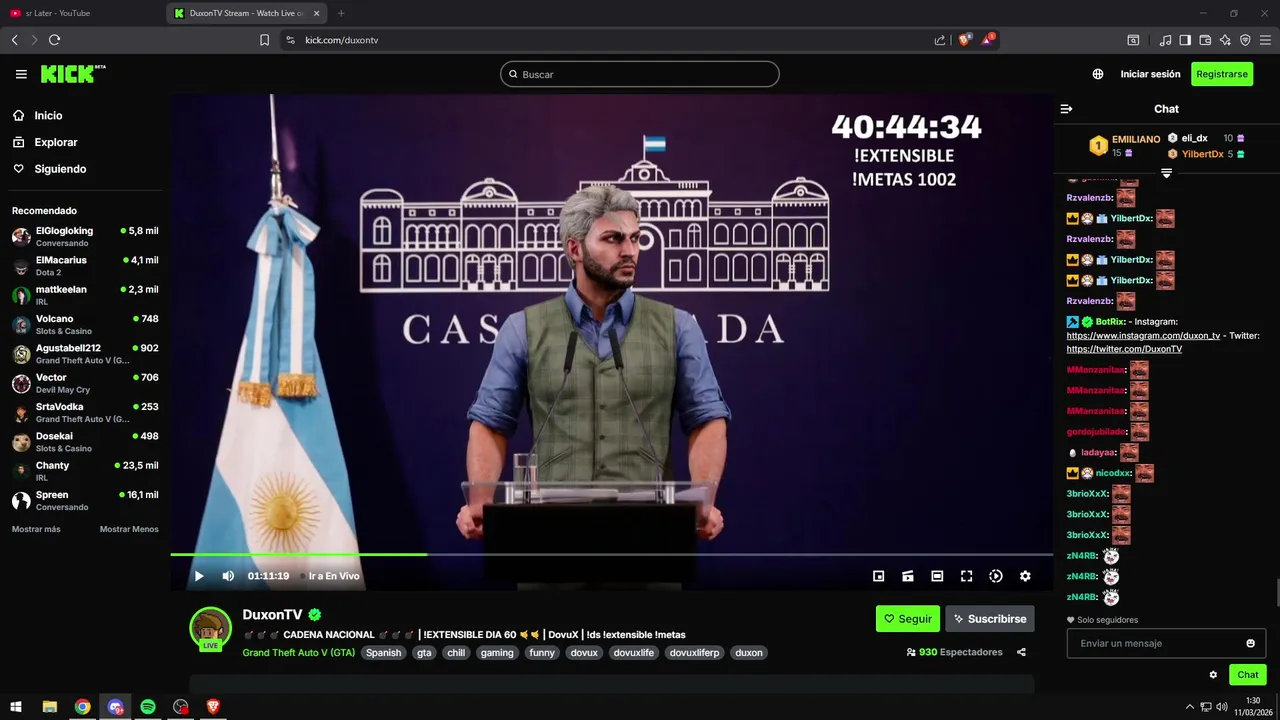This screenshot has height=720, width=1280.
Task: Select the dovuxliferp tag
Action: (694, 653)
